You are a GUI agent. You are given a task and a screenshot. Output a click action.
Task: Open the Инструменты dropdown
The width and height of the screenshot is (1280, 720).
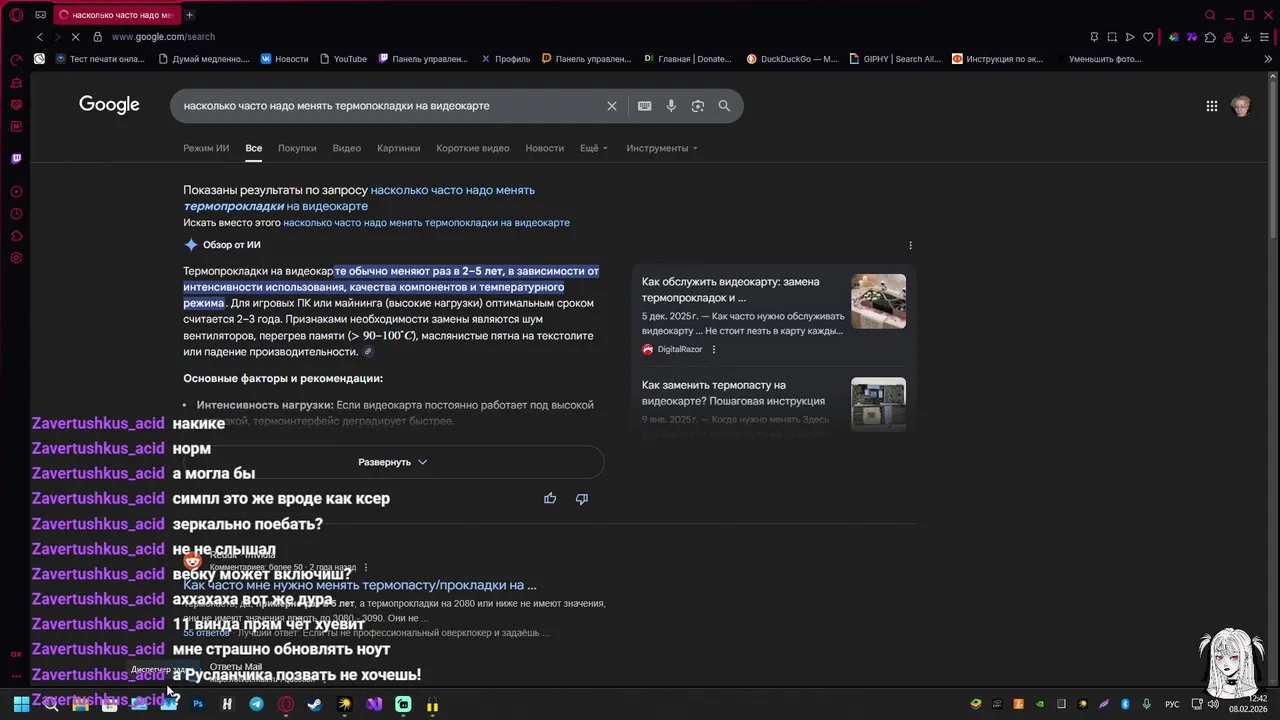662,148
